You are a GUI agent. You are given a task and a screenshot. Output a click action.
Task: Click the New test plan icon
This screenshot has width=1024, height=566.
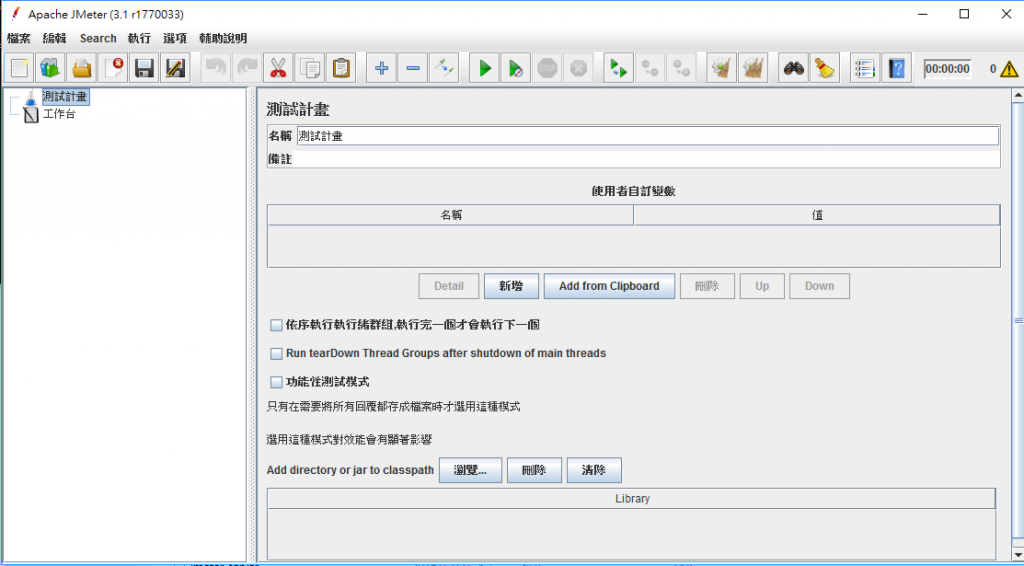pyautogui.click(x=20, y=68)
